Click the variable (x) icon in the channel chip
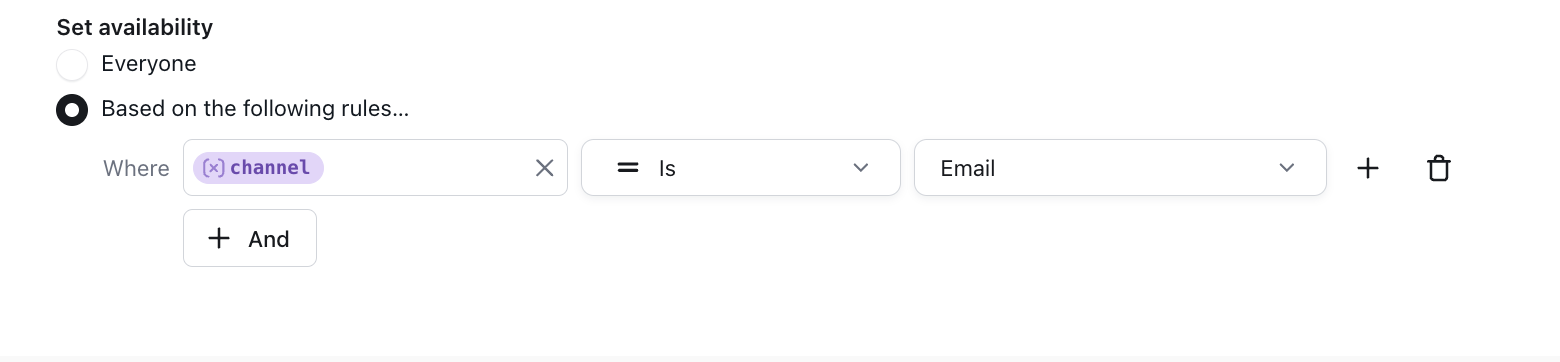The height and width of the screenshot is (362, 1560). point(213,168)
